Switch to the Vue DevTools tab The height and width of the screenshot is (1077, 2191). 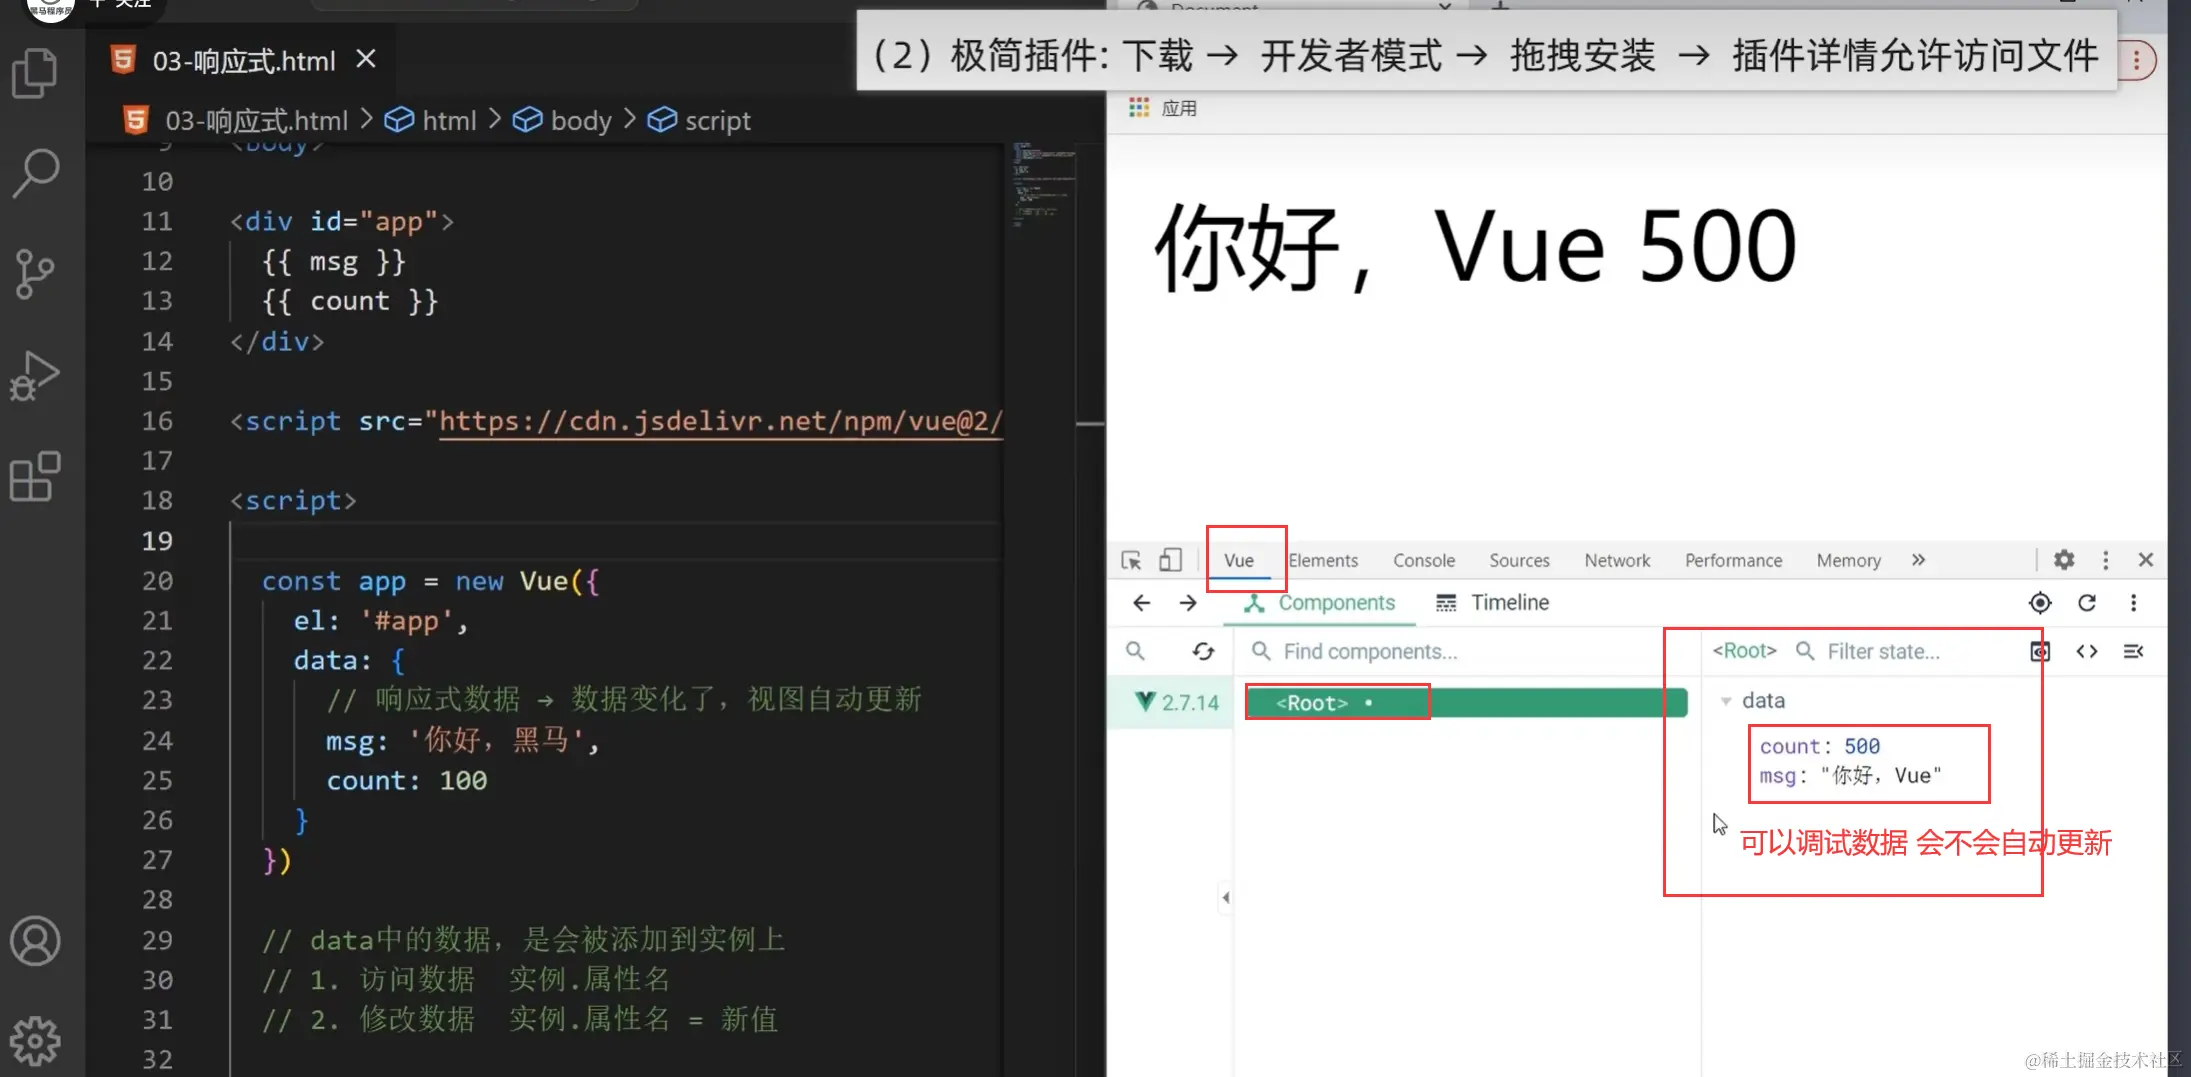1239,560
